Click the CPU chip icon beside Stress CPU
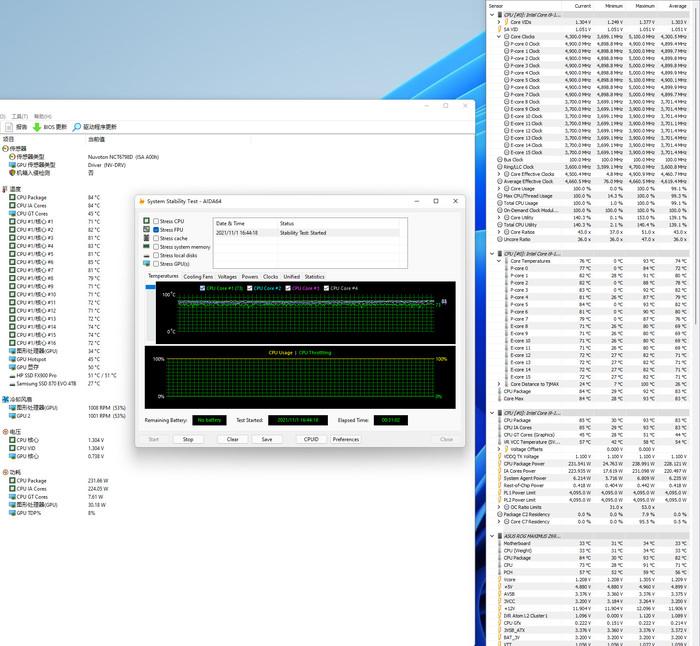Screen dimensions: 700x646 click(x=146, y=221)
